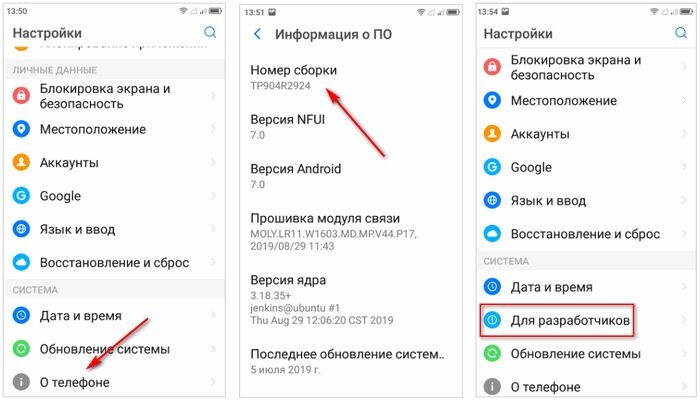Expand chevron beside Язык и ввод, 13:50 screen
The image size is (700, 400).
tap(213, 229)
